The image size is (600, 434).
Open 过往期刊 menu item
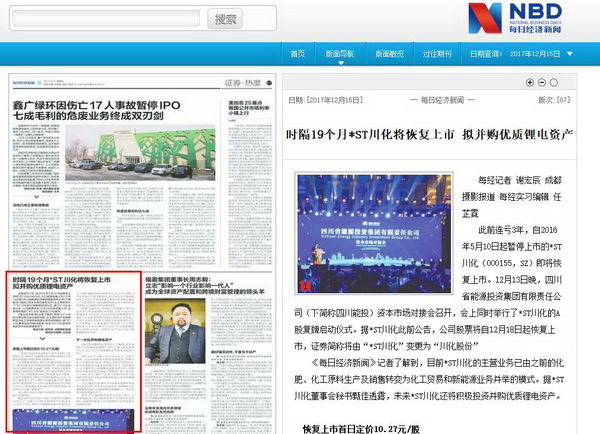coord(437,54)
